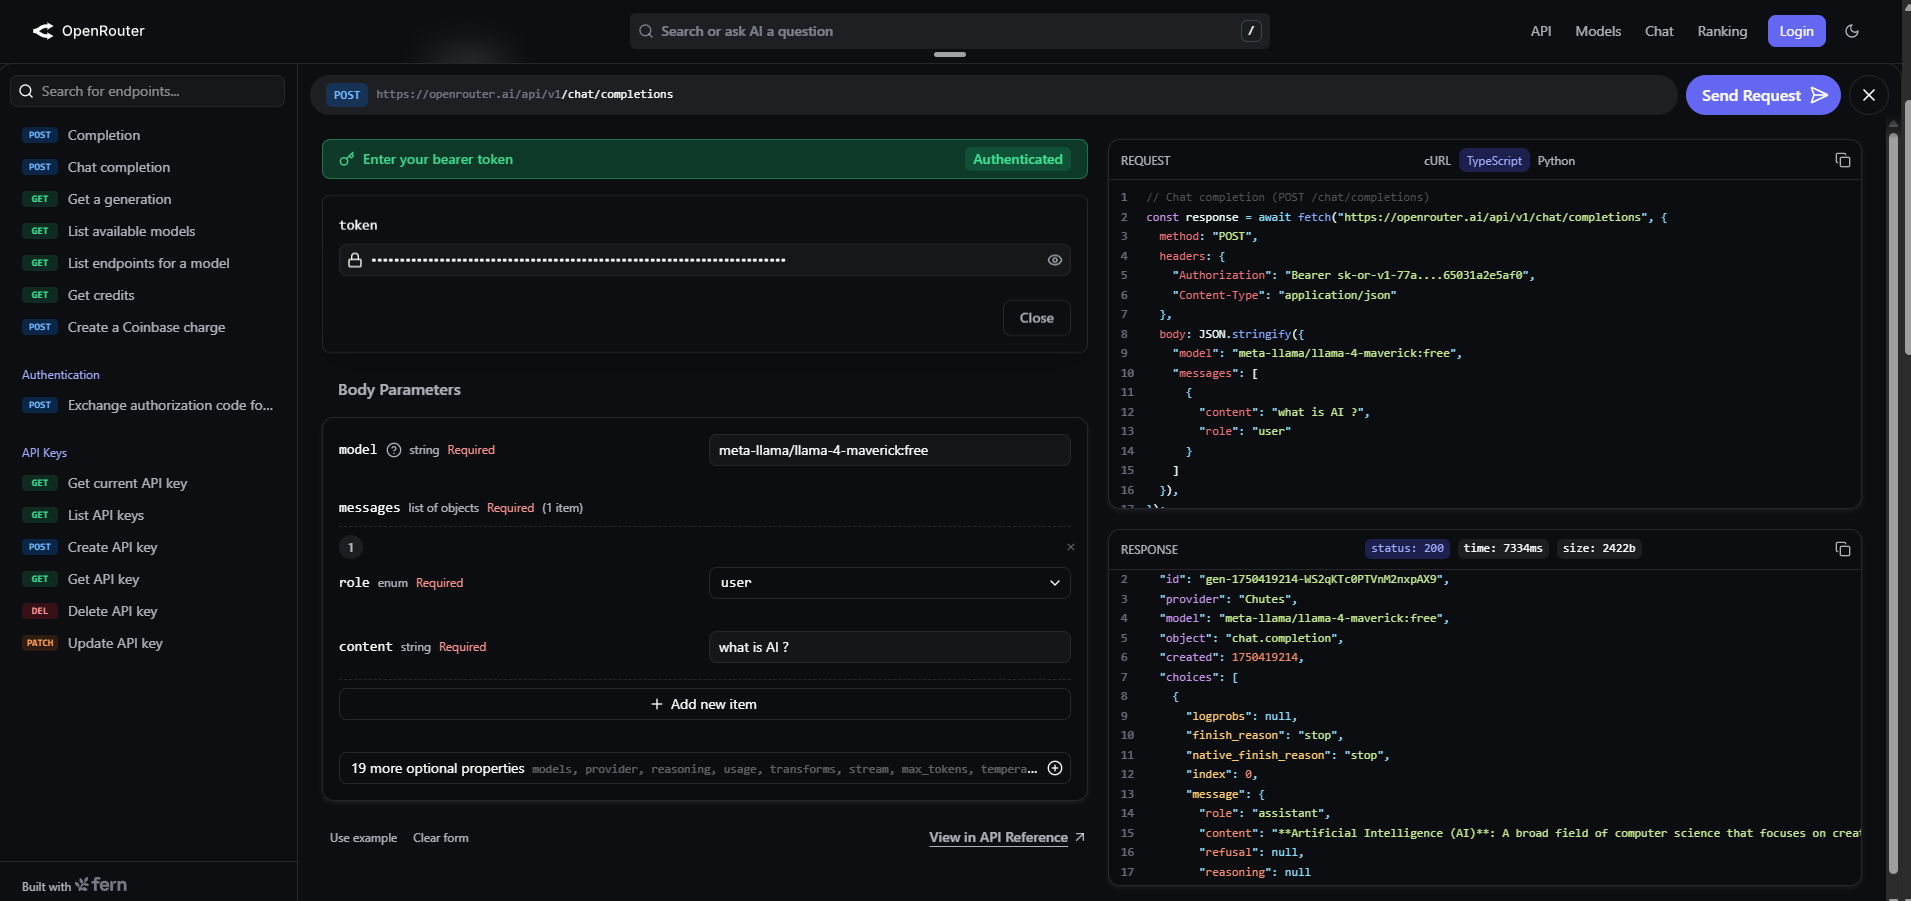Select Create a Coinbase charge endpoint
The width and height of the screenshot is (1911, 901).
click(148, 327)
